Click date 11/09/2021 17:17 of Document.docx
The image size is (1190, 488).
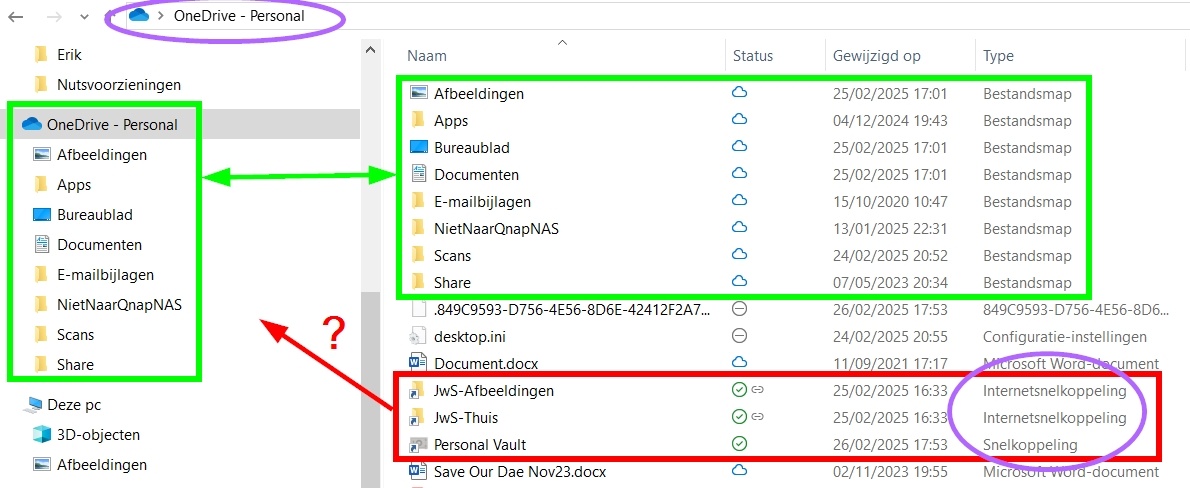click(889, 364)
